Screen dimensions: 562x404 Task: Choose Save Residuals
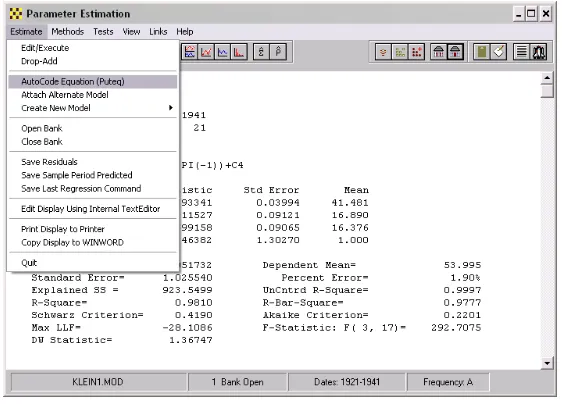92,162
